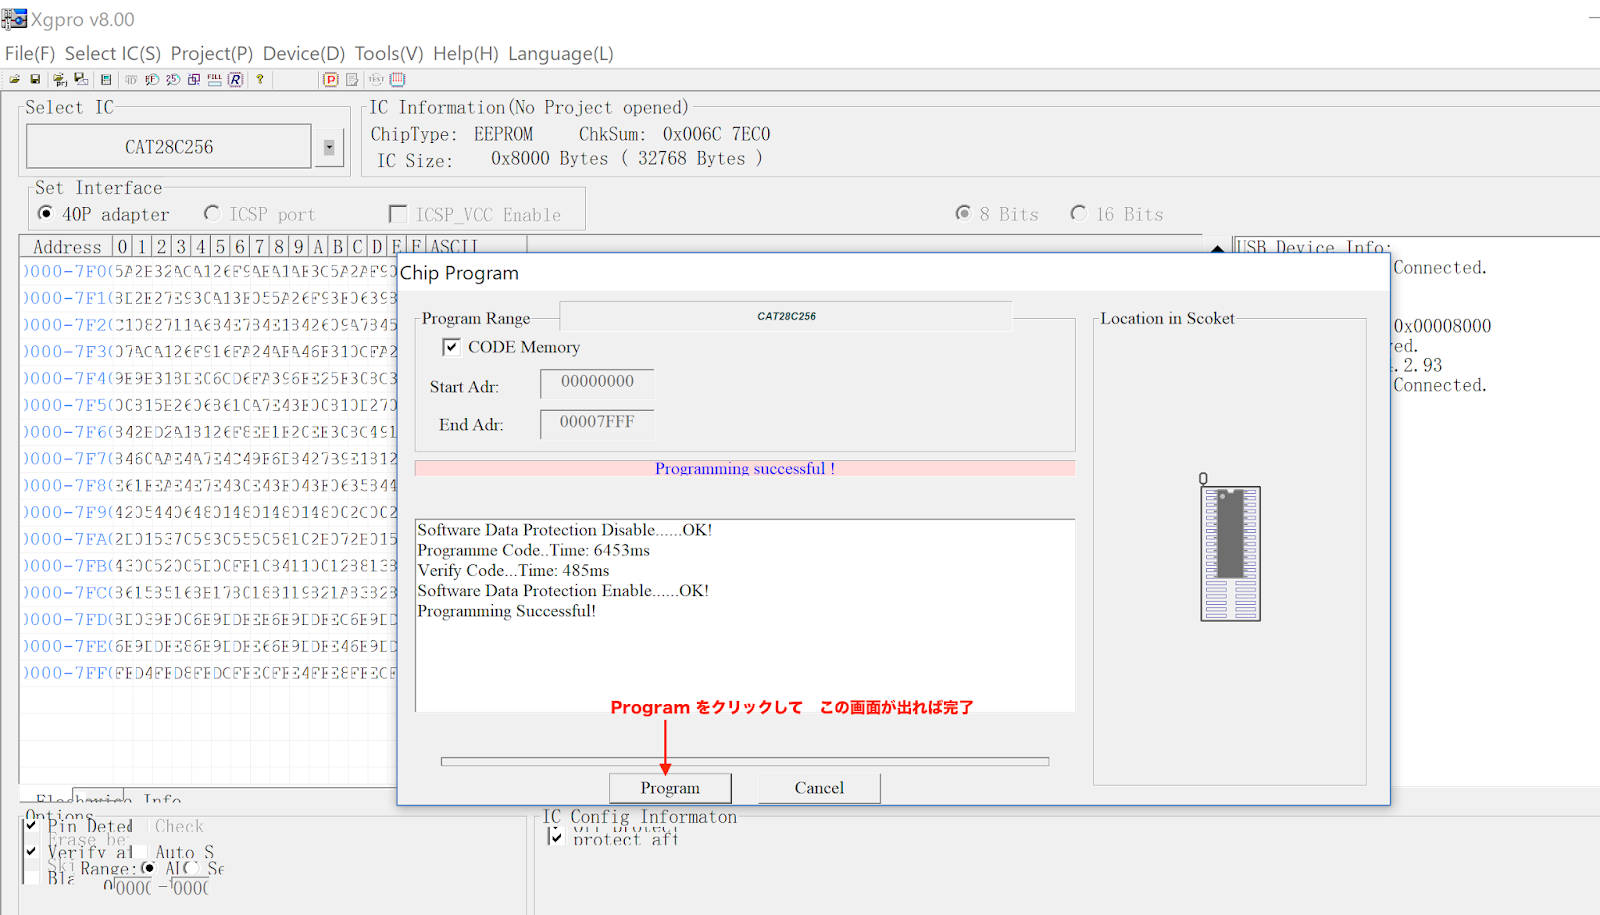Open help using the question mark icon
Screen dimensions: 1600x915
259,79
